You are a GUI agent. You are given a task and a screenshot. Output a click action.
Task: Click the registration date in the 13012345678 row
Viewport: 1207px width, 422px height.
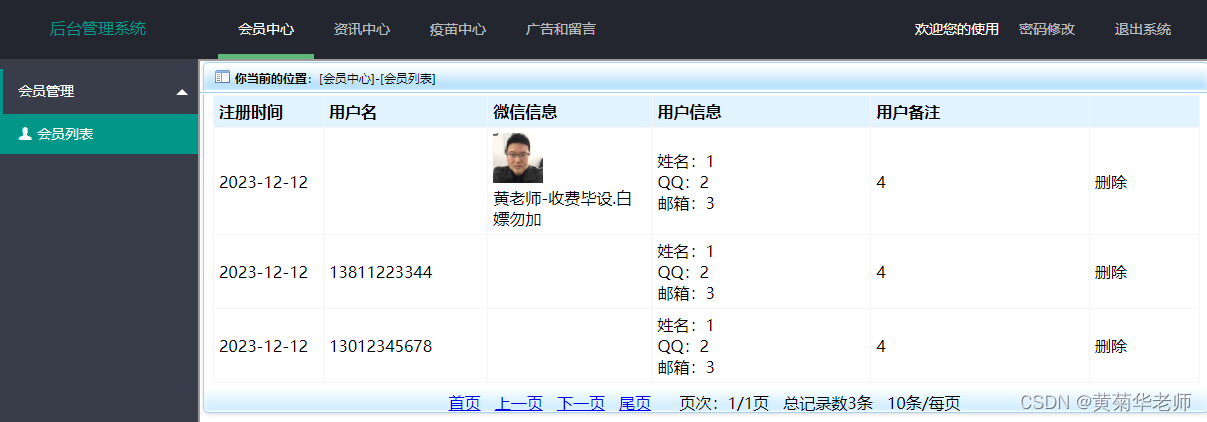[x=264, y=346]
